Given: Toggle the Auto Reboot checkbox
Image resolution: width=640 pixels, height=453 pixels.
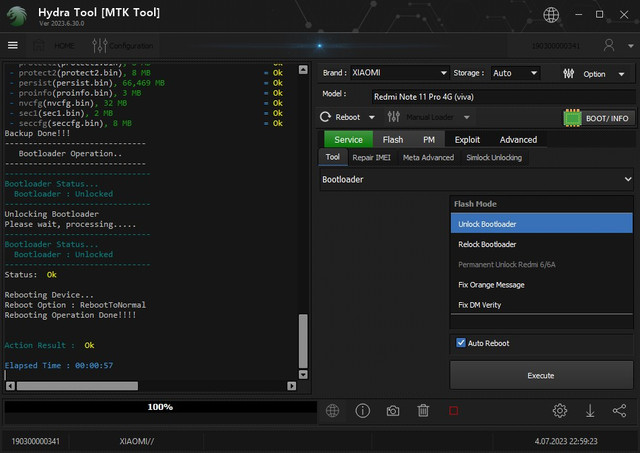Looking at the screenshot, I should point(461,343).
